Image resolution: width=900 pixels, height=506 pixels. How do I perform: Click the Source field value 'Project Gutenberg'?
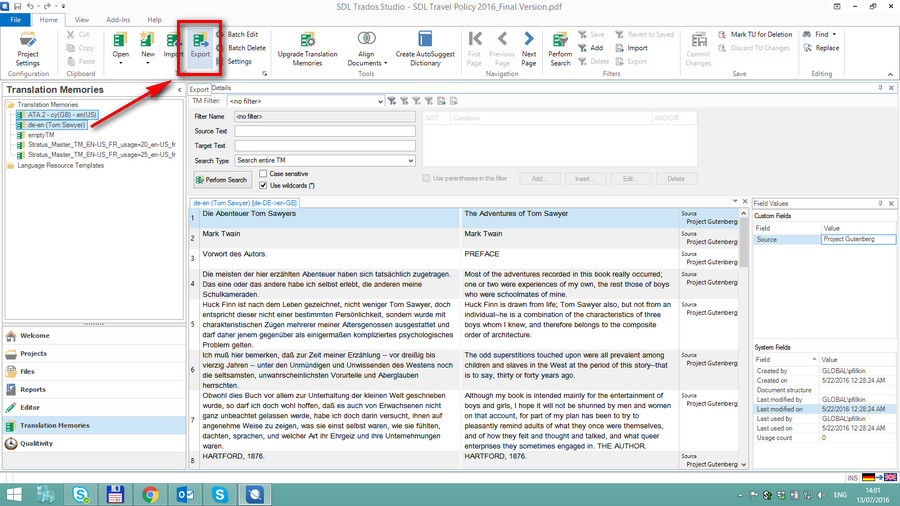[858, 239]
